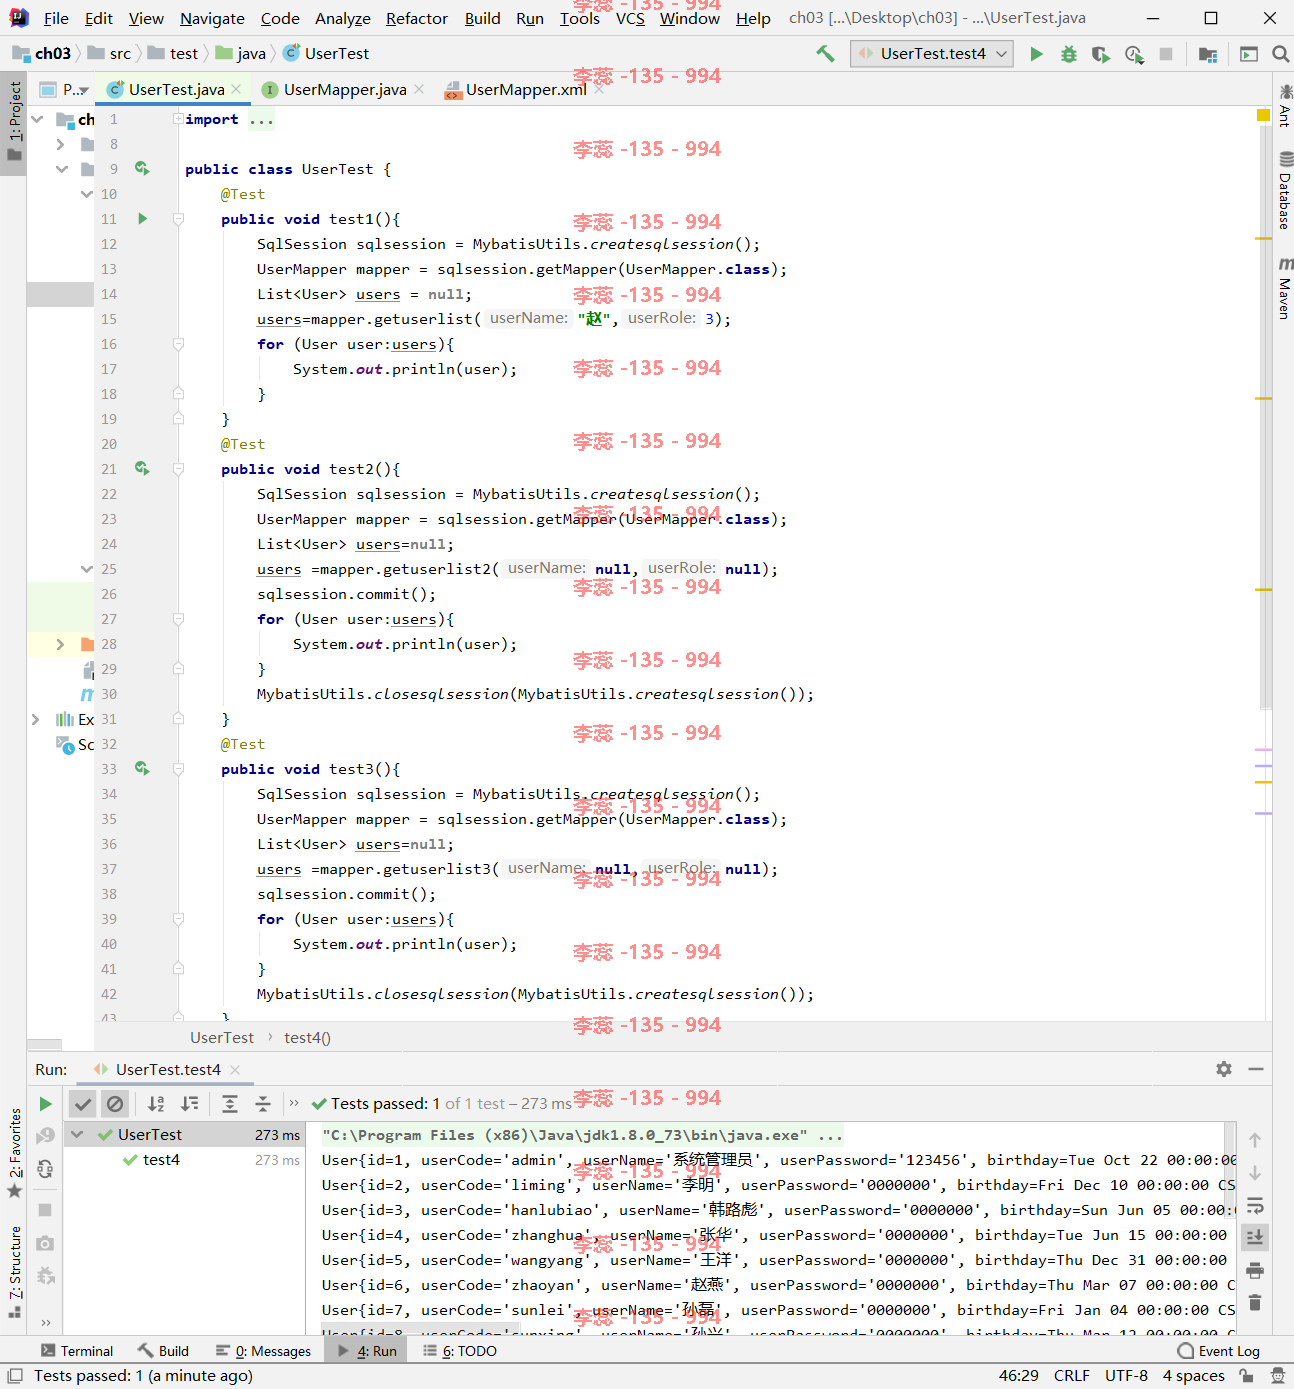Toggle soft-wrap in console
The image size is (1294, 1389).
[1255, 1205]
